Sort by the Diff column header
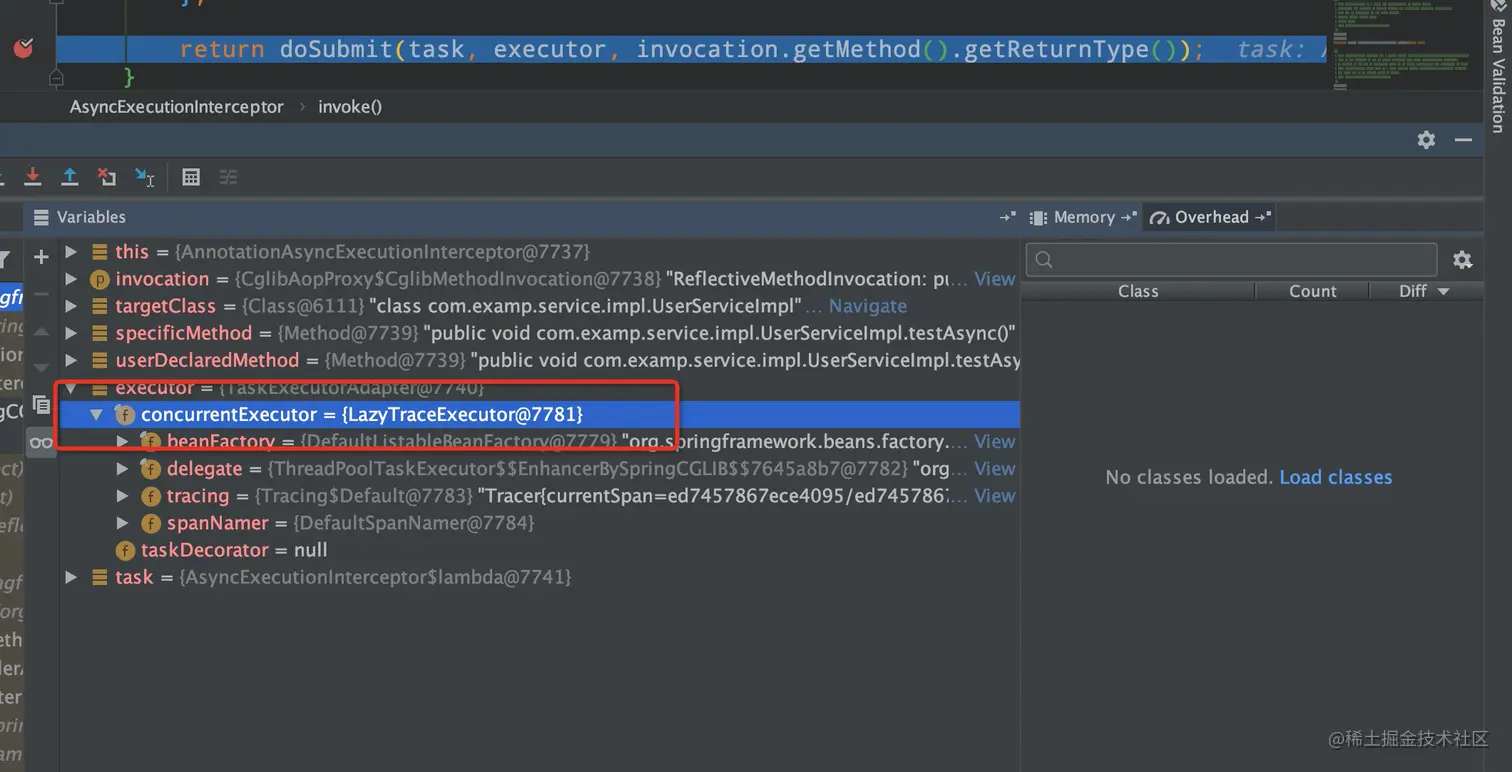Screen dimensions: 1512x772 [x=1424, y=291]
